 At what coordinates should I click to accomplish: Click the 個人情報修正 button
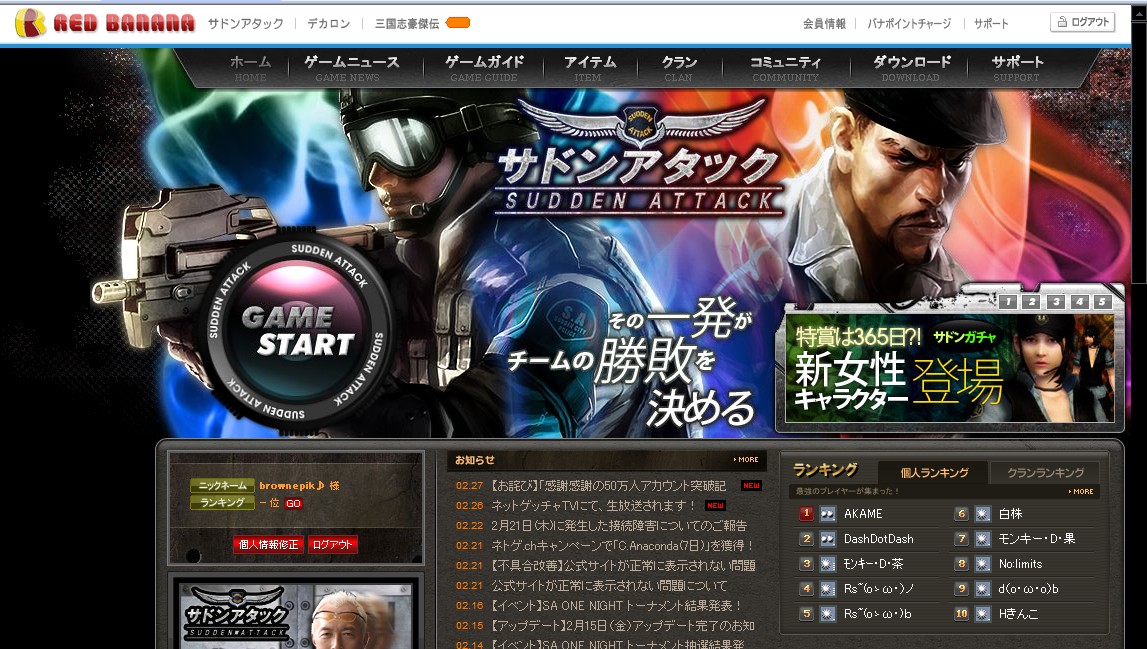tap(268, 544)
